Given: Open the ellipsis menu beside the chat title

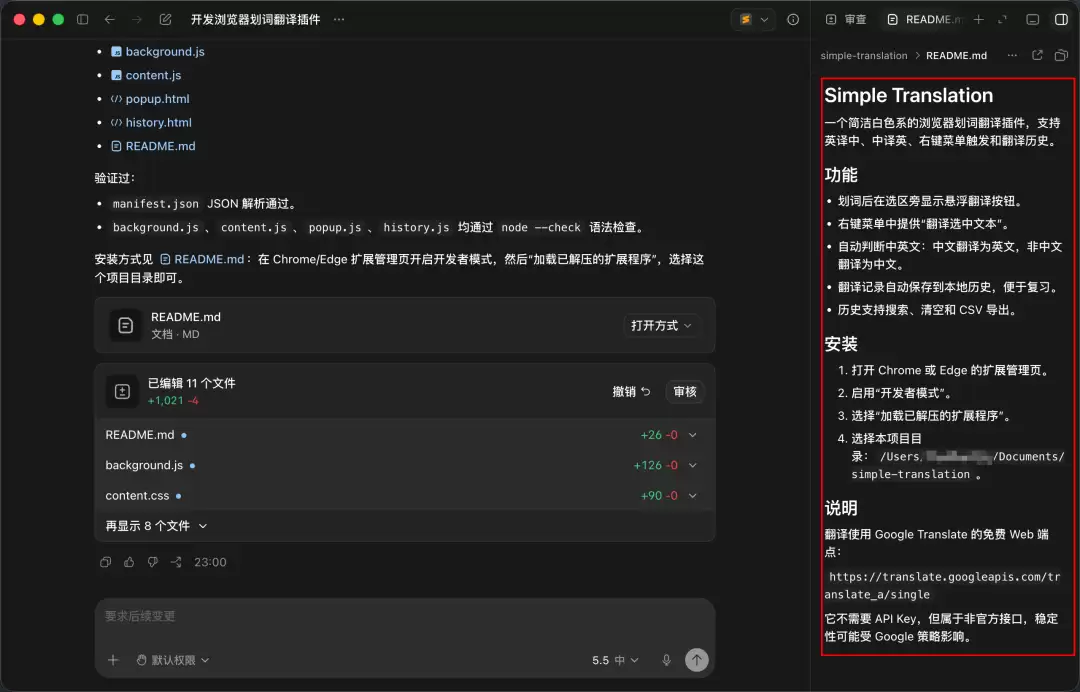Looking at the screenshot, I should click(339, 19).
